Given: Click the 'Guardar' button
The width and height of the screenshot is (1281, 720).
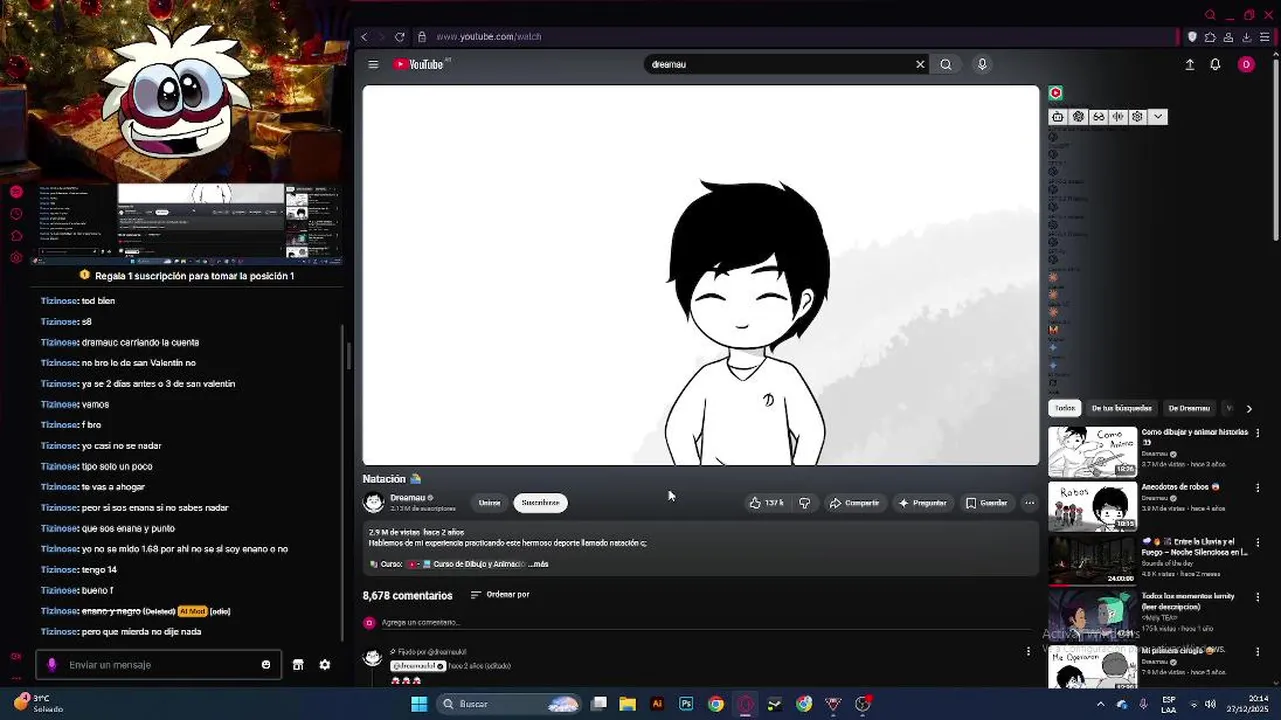Looking at the screenshot, I should pos(986,503).
